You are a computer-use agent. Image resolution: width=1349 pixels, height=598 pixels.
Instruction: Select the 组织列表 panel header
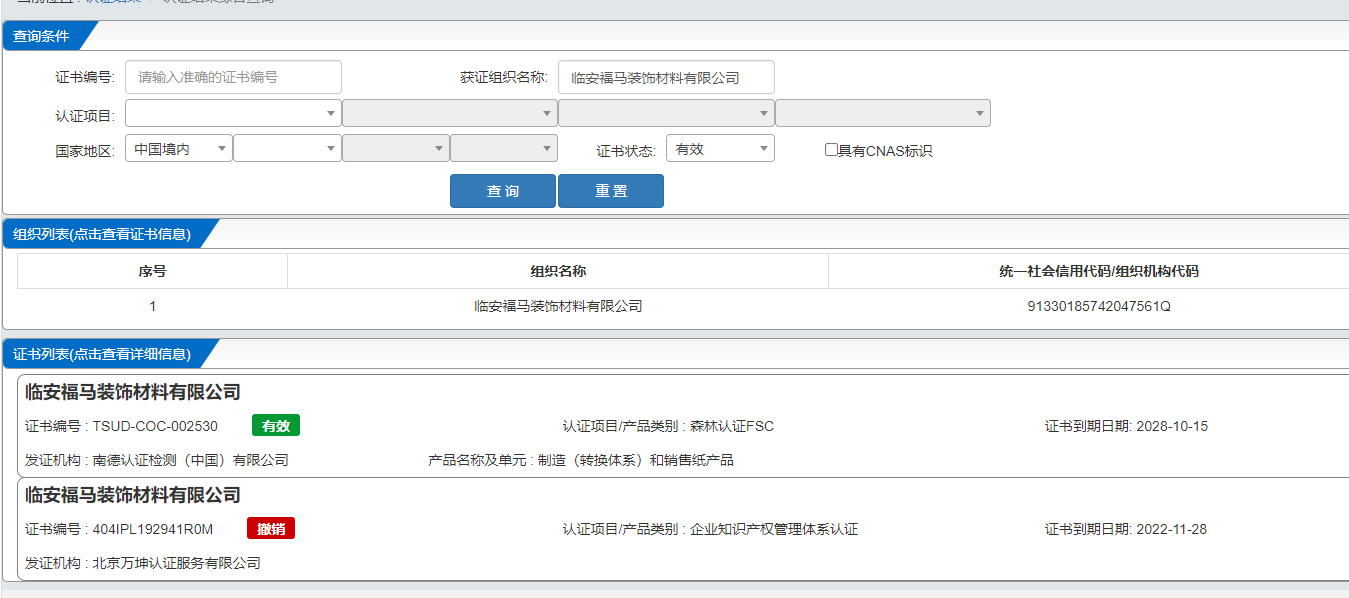pos(102,234)
